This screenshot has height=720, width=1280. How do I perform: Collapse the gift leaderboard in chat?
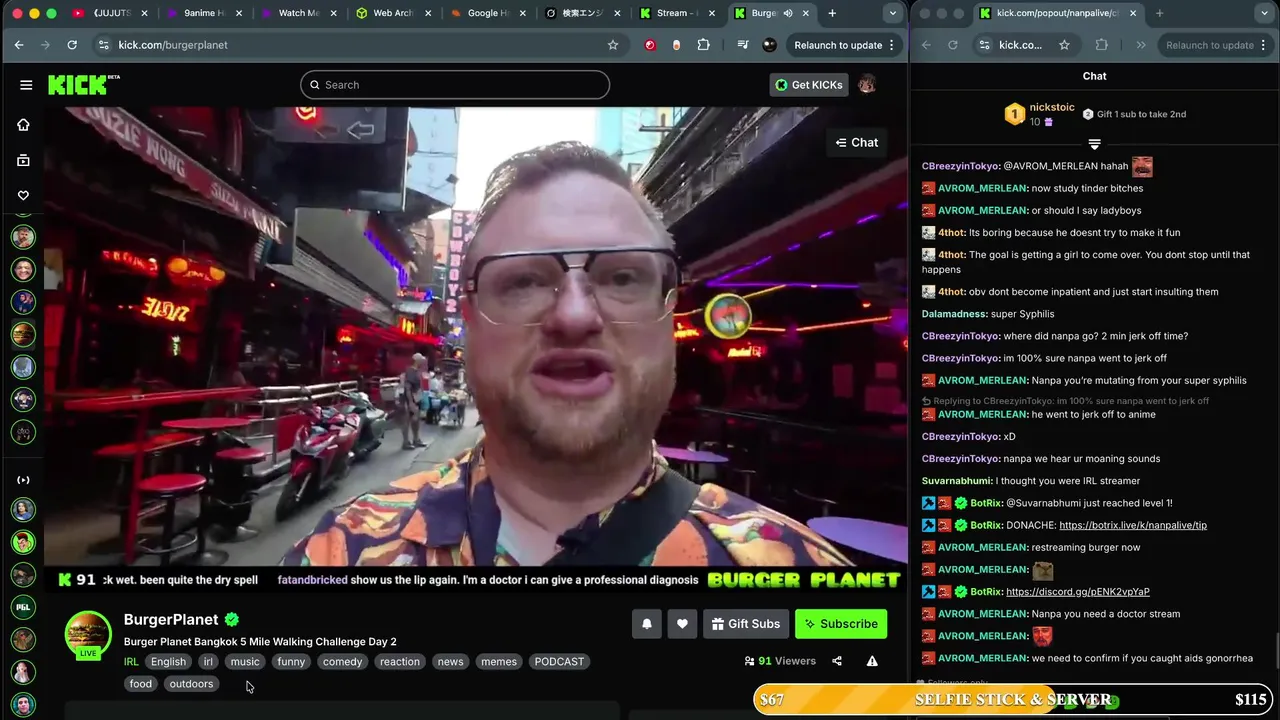1094,145
